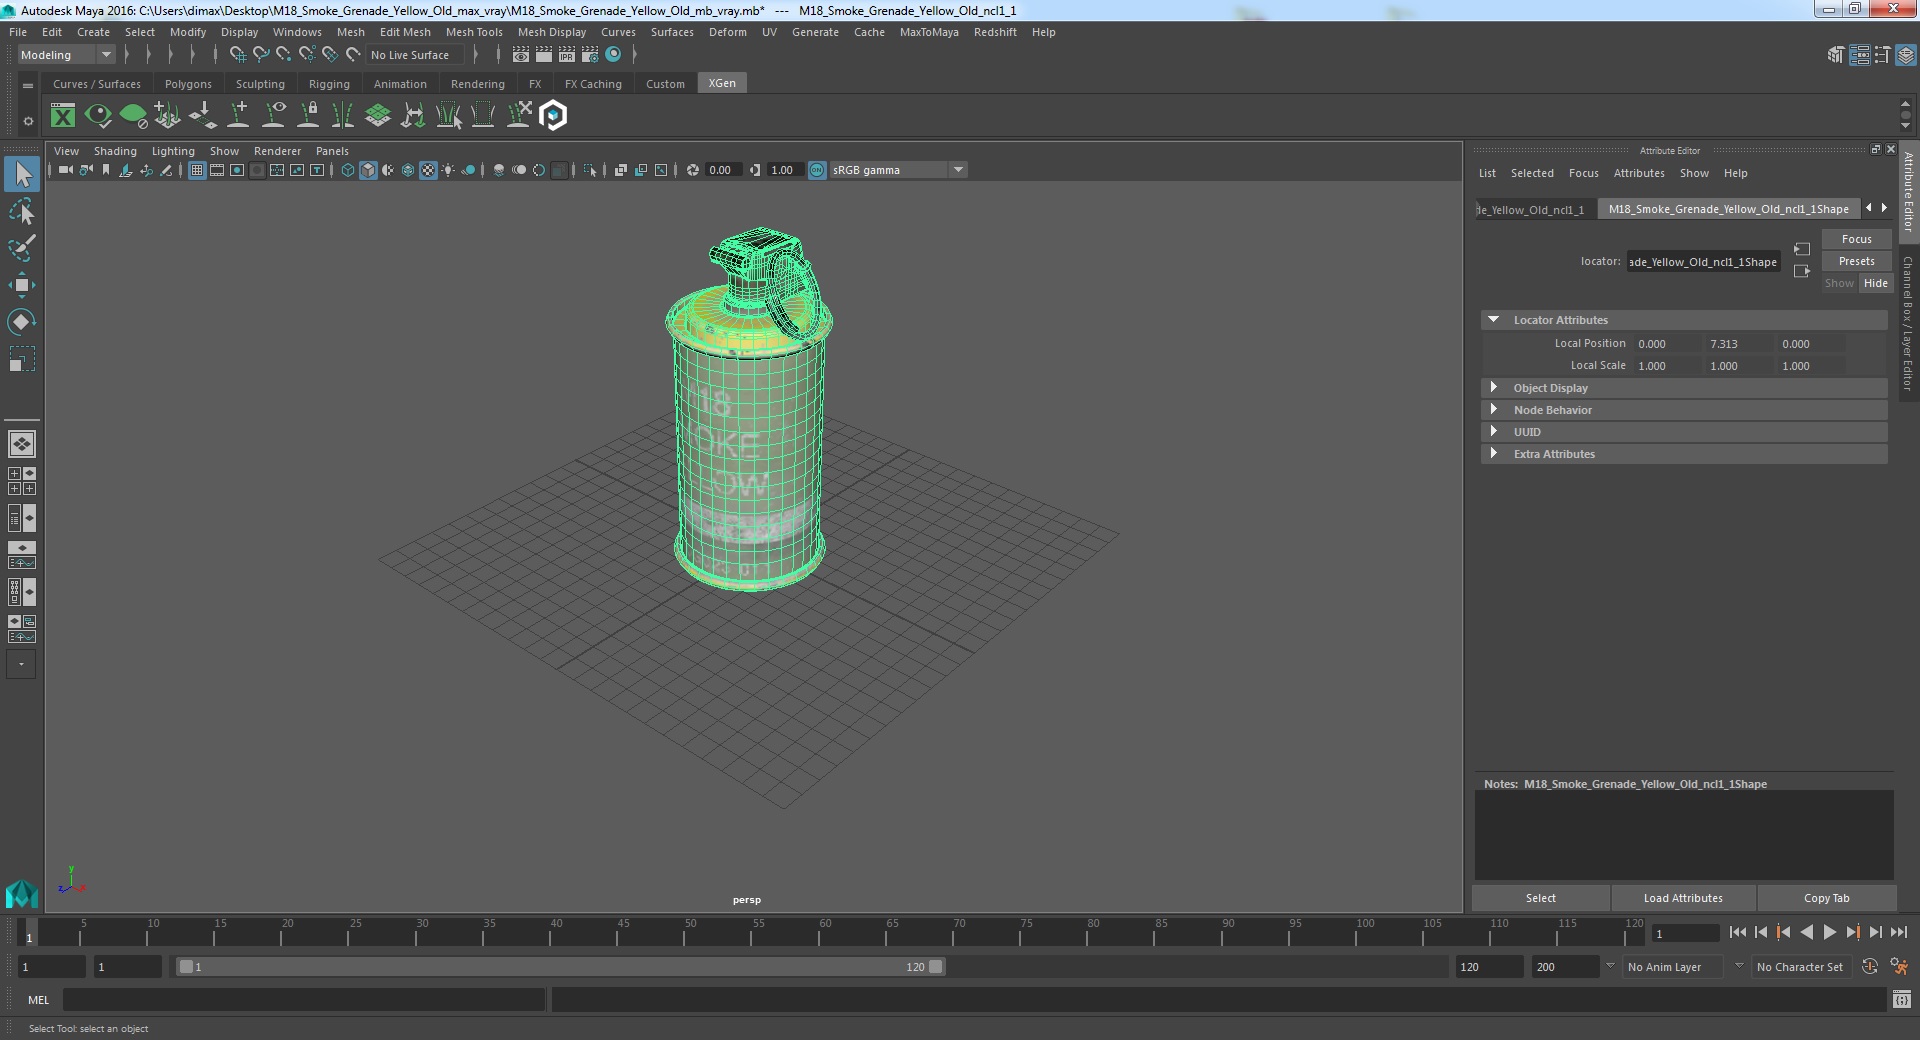Click the Focus button in Attribute Editor
Screen dimensions: 1920x1040
click(x=1856, y=239)
